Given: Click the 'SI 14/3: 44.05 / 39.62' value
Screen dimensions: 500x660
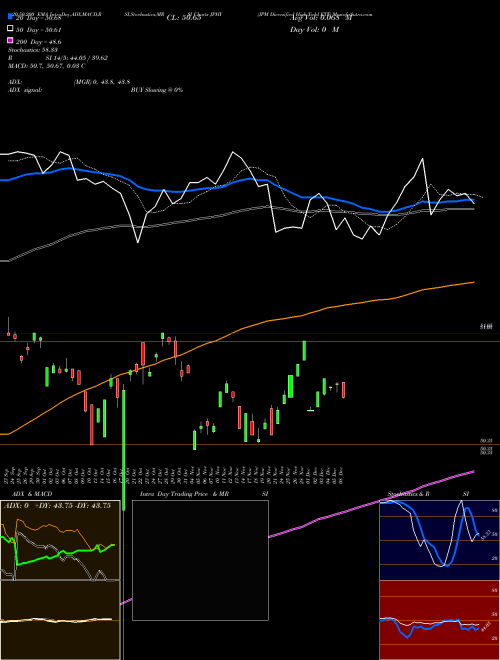Looking at the screenshot, I should [x=77, y=58].
